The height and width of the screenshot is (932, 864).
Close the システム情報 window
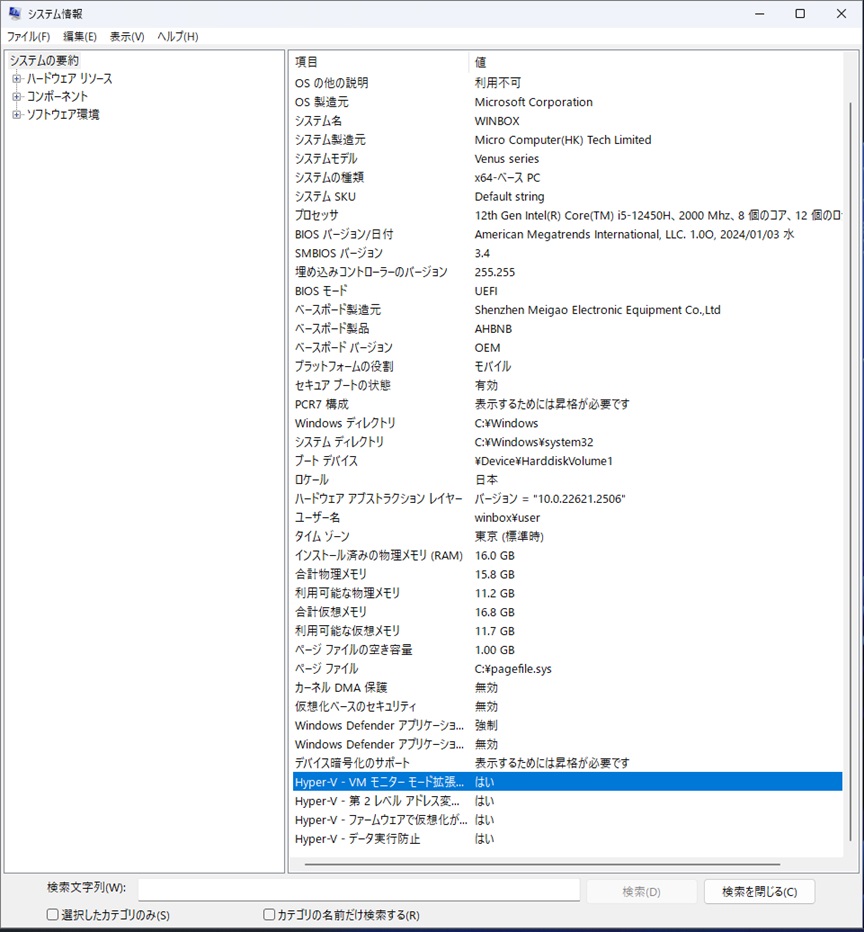click(x=841, y=14)
